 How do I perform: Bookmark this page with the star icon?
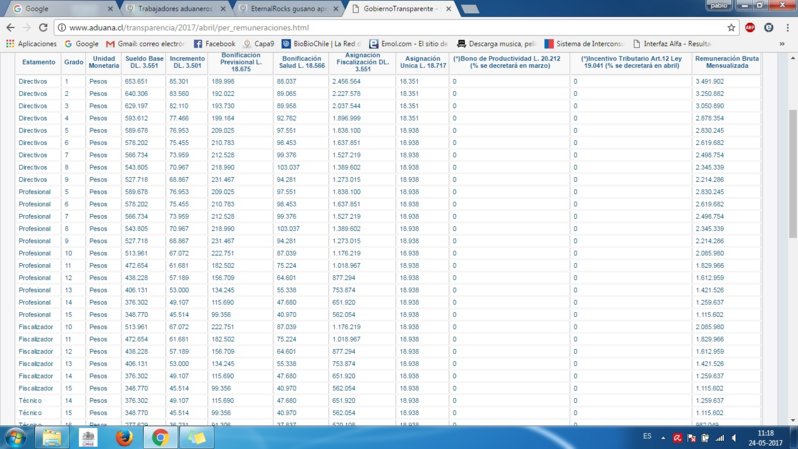731,27
